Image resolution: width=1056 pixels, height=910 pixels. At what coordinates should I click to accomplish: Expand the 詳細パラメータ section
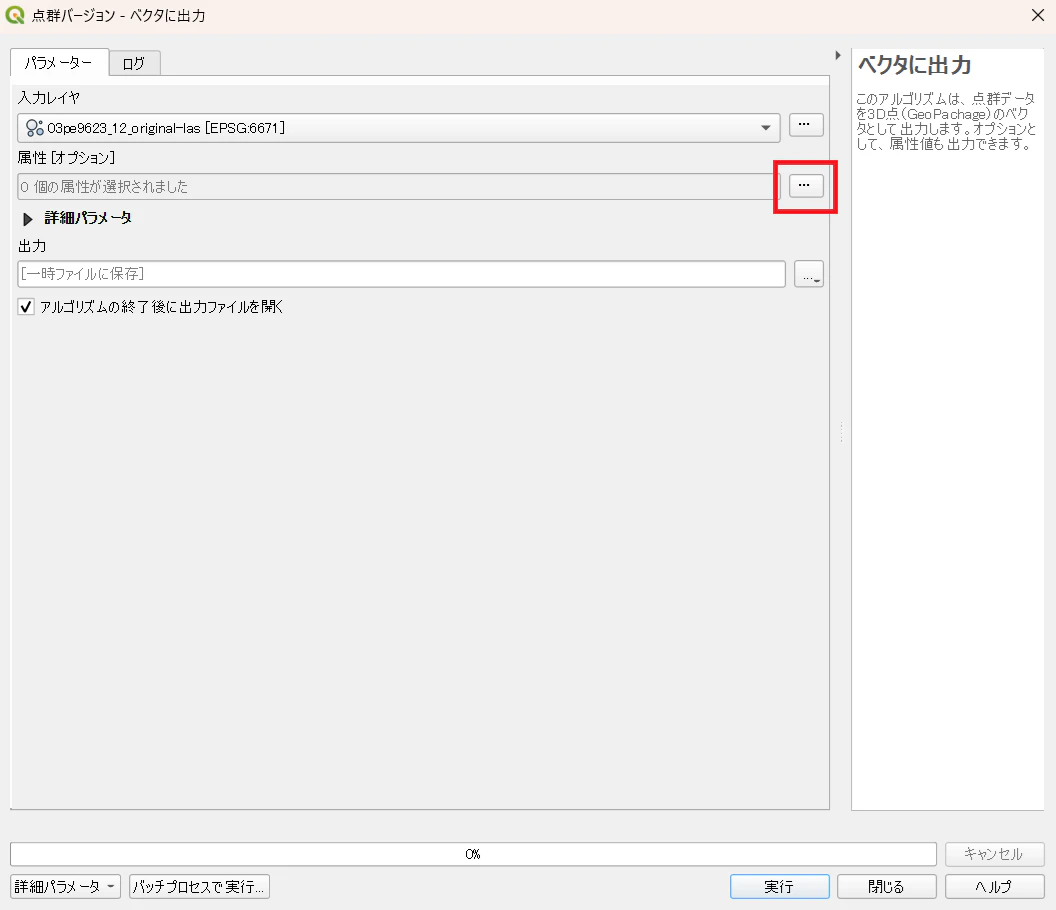click(28, 219)
